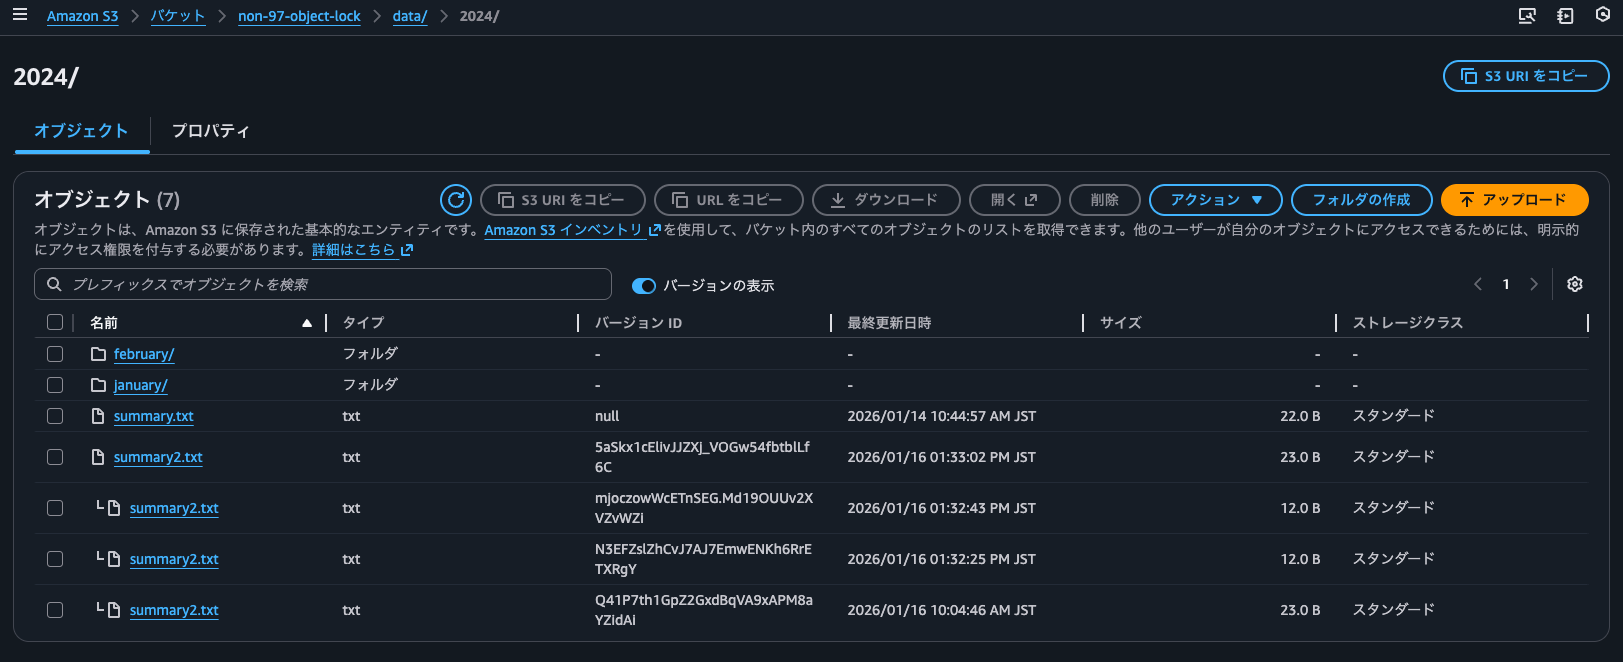Viewport: 1623px width, 662px height.
Task: Click the refresh objects icon
Action: click(x=456, y=200)
